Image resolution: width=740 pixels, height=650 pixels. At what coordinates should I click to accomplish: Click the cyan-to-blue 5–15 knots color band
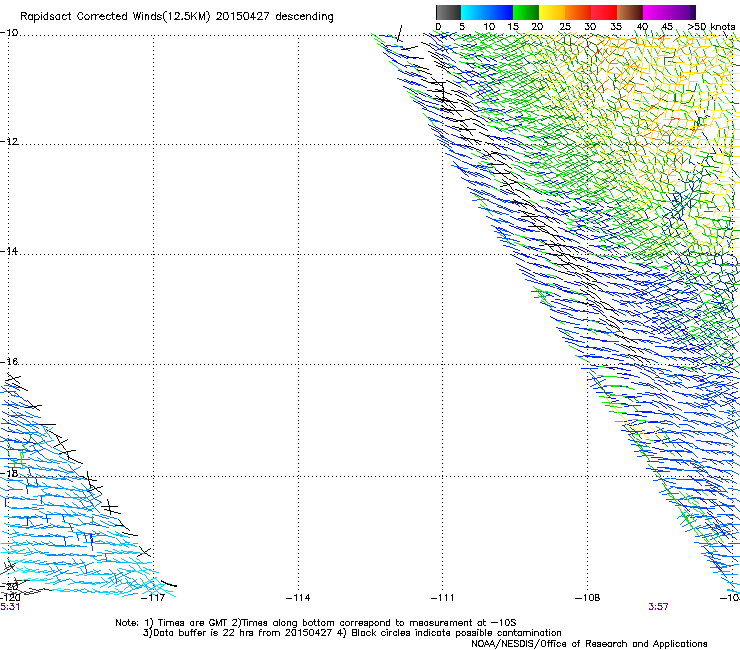coord(487,12)
